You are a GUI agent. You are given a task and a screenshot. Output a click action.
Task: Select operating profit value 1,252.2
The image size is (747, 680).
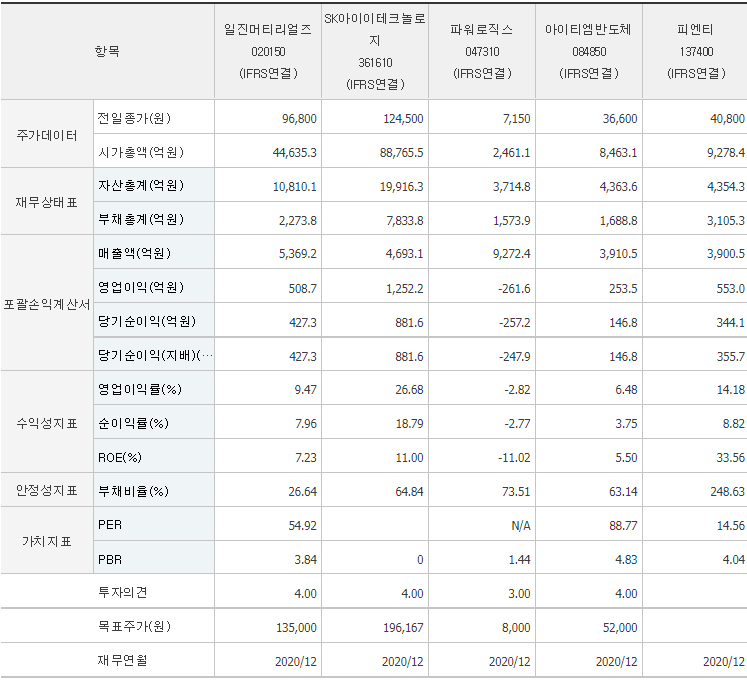coord(404,288)
